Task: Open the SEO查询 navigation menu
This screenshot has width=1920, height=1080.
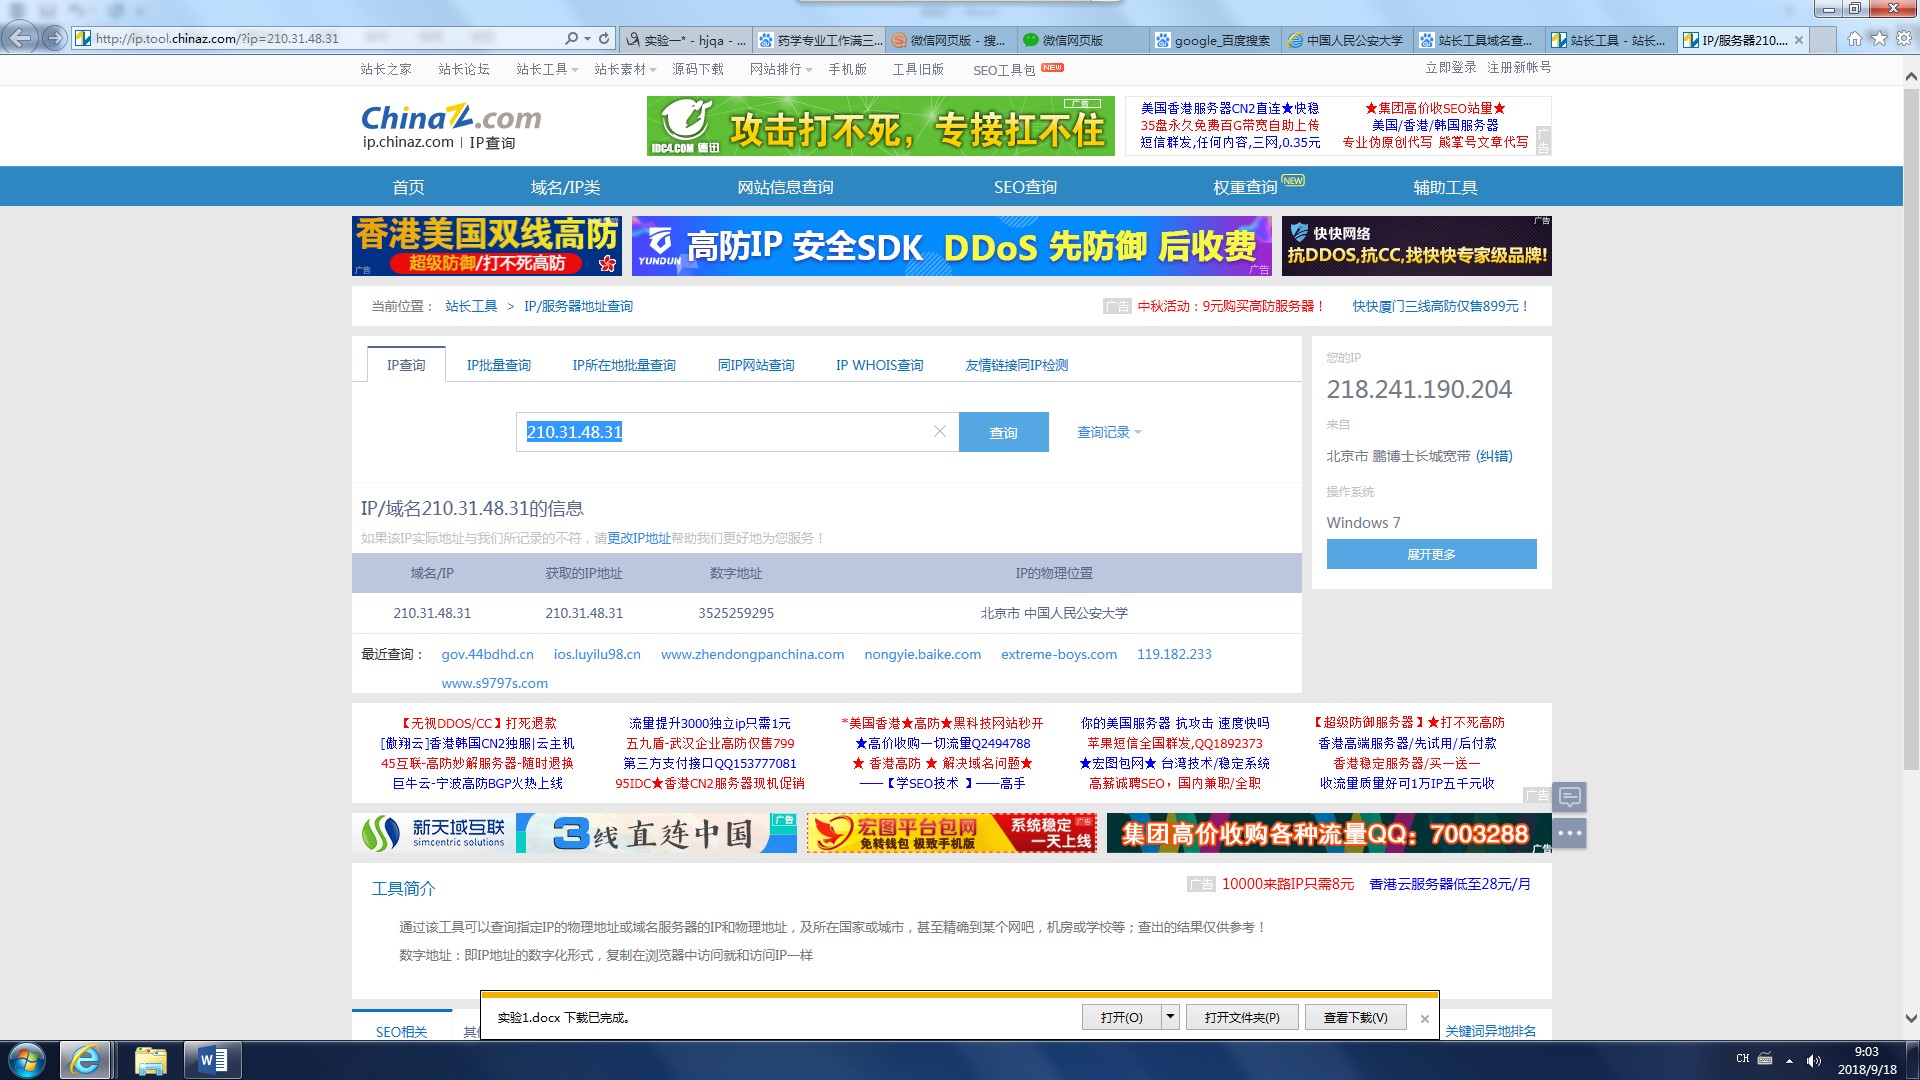Action: tap(1025, 187)
